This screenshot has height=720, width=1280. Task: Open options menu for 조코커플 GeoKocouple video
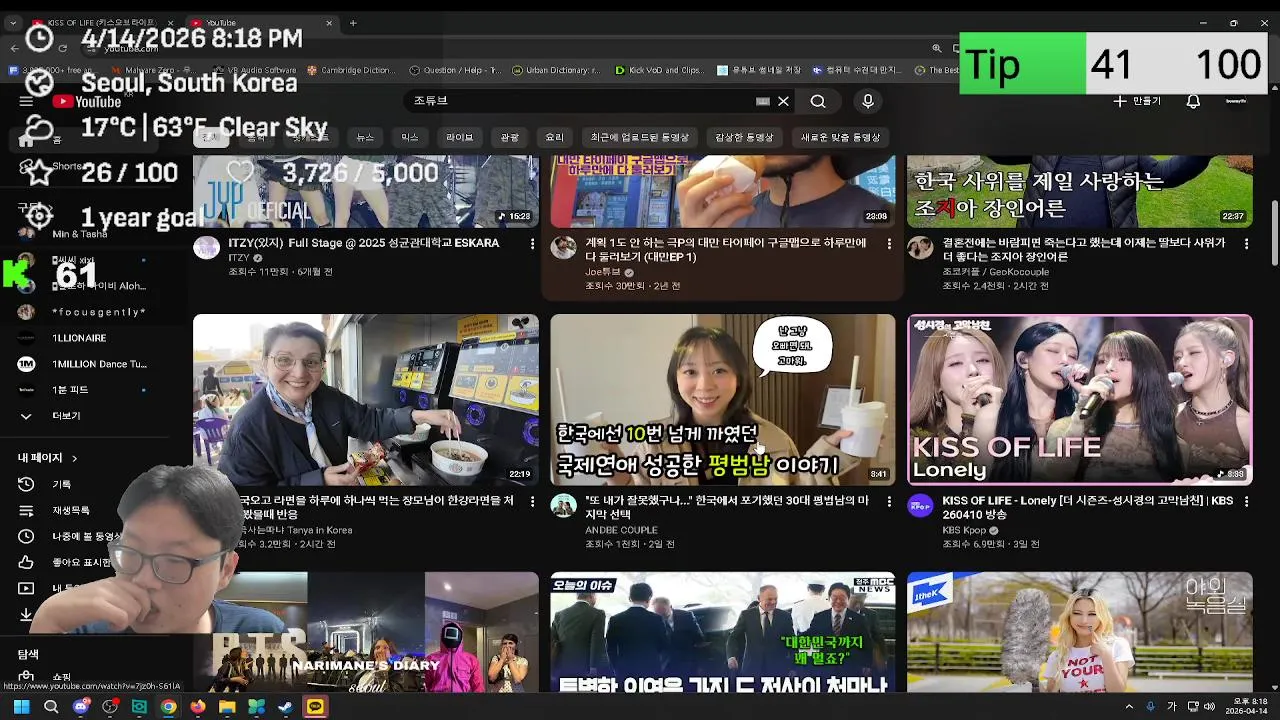tap(1246, 243)
